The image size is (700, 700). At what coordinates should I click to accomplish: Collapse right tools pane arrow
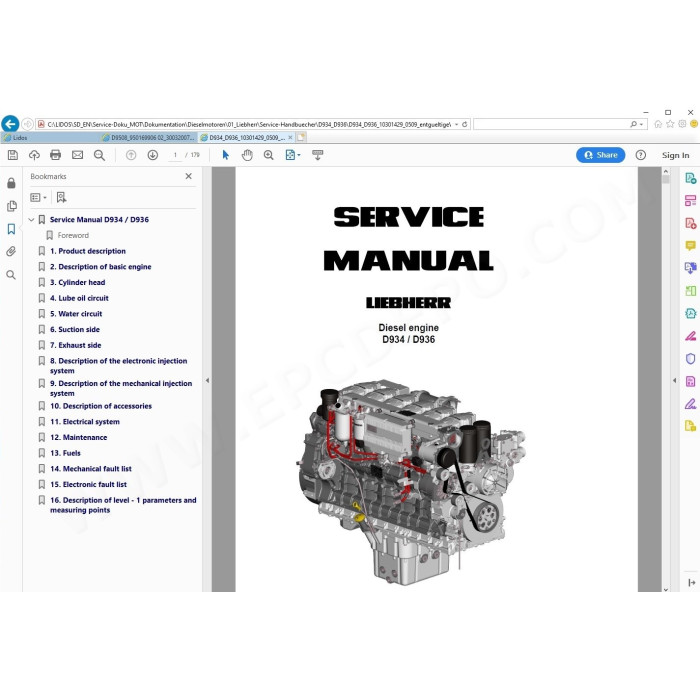click(674, 380)
